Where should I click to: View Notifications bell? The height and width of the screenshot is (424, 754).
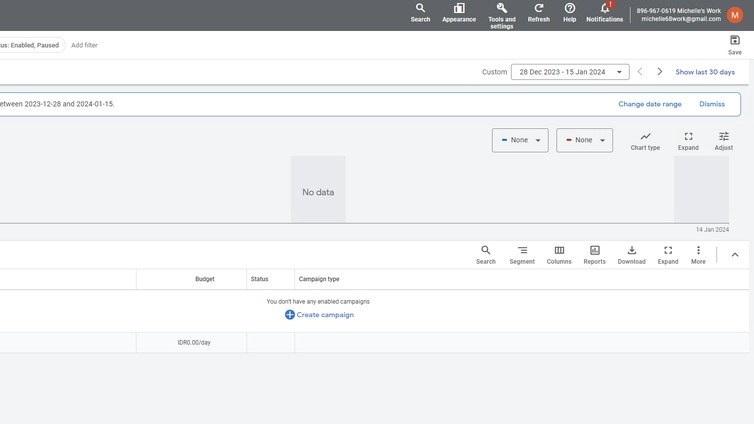[x=604, y=13]
